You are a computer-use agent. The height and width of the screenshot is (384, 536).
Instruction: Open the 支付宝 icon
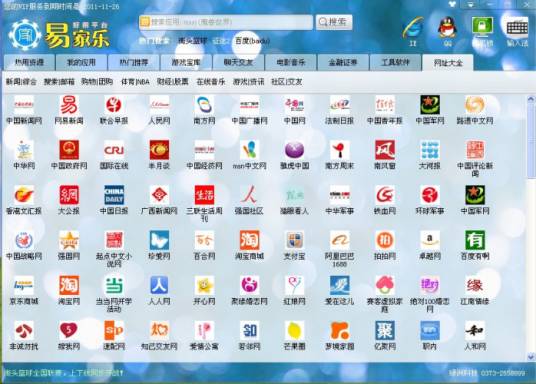[295, 240]
